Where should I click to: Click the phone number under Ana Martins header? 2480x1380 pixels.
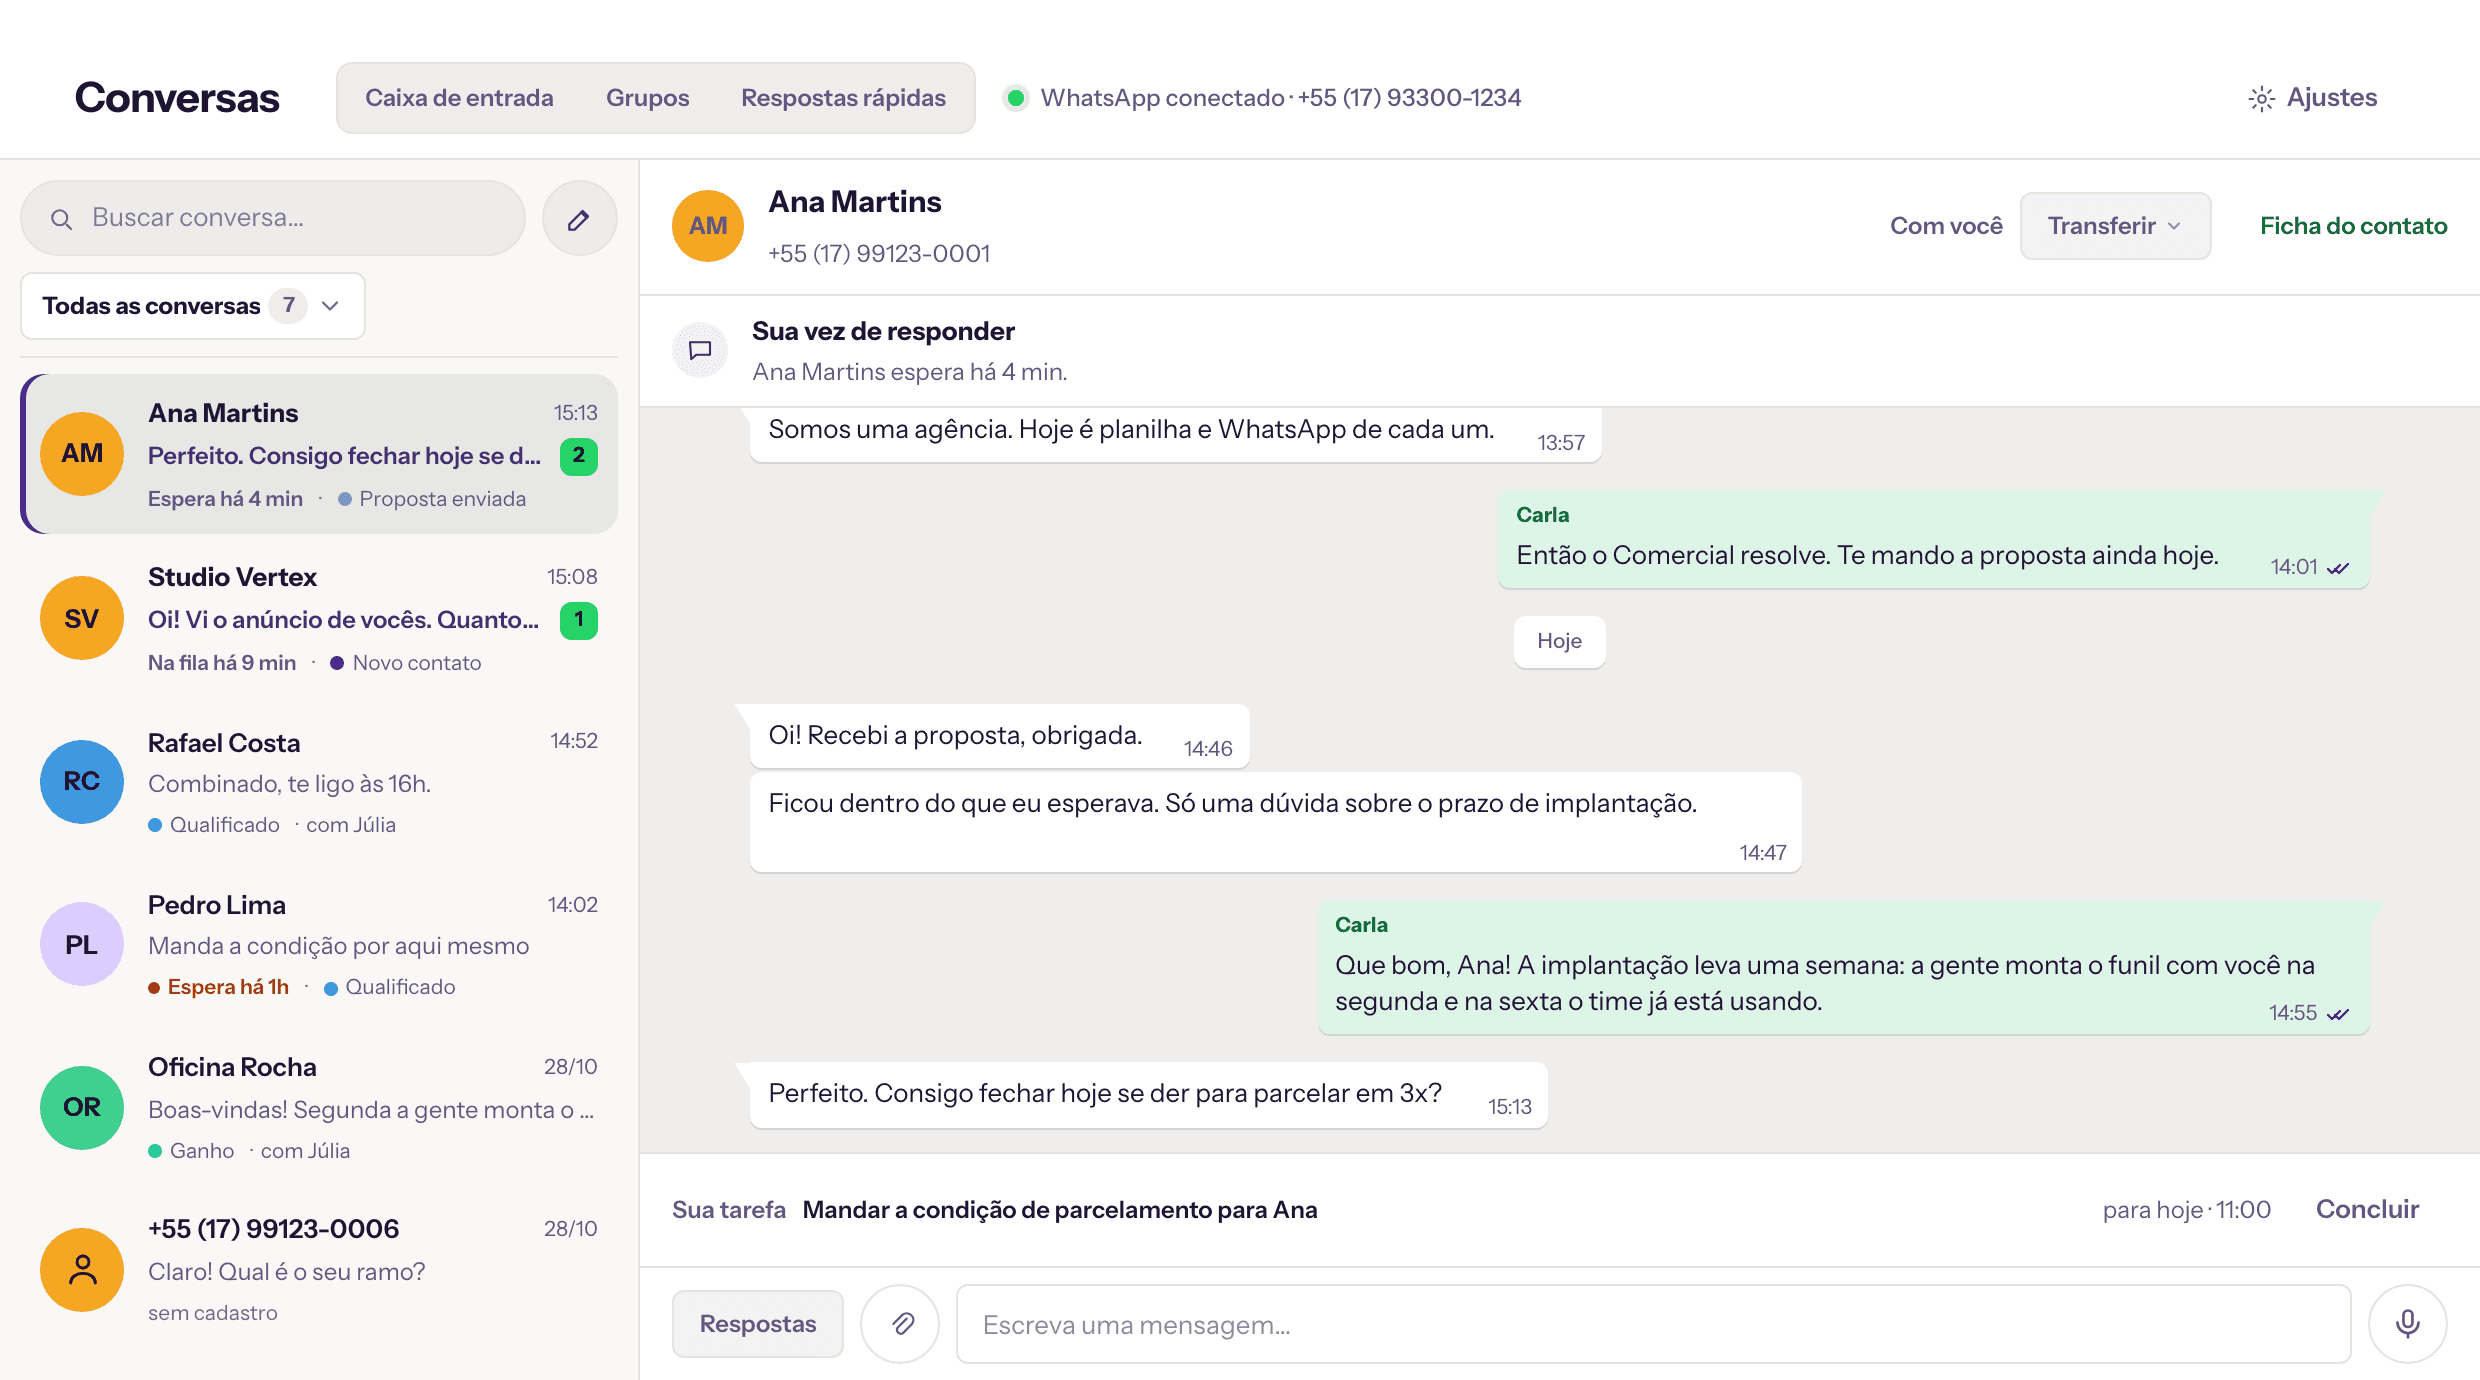(879, 254)
